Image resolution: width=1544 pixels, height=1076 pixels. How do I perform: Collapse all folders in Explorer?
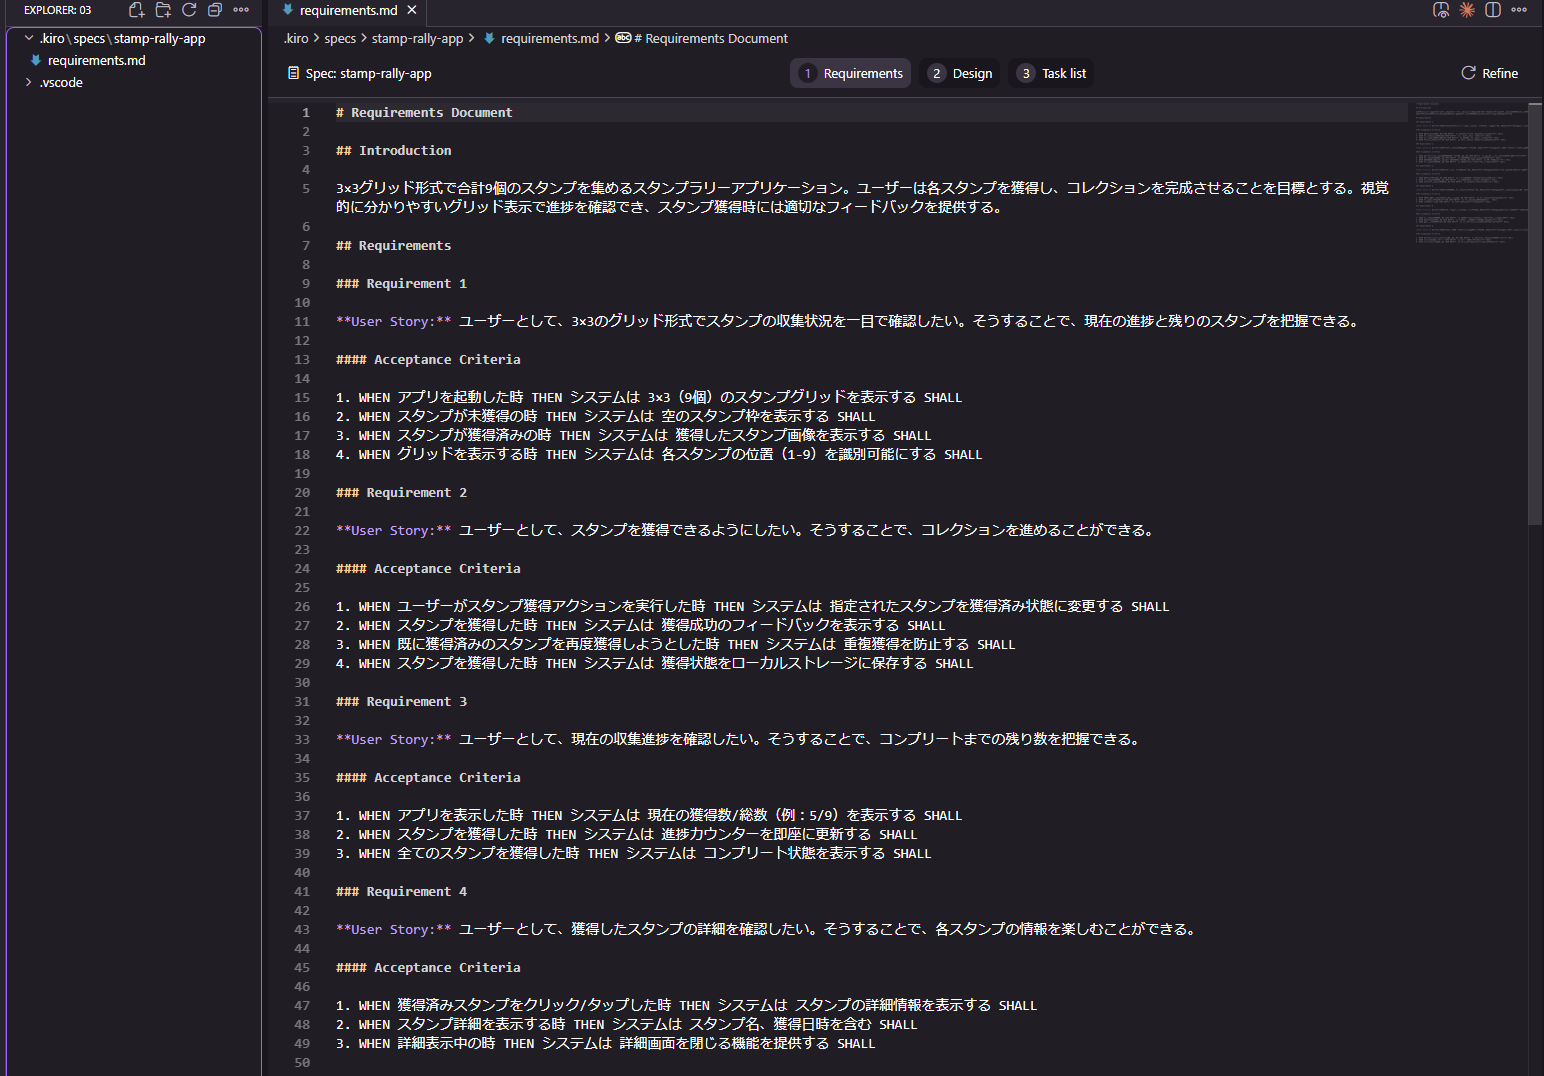215,10
